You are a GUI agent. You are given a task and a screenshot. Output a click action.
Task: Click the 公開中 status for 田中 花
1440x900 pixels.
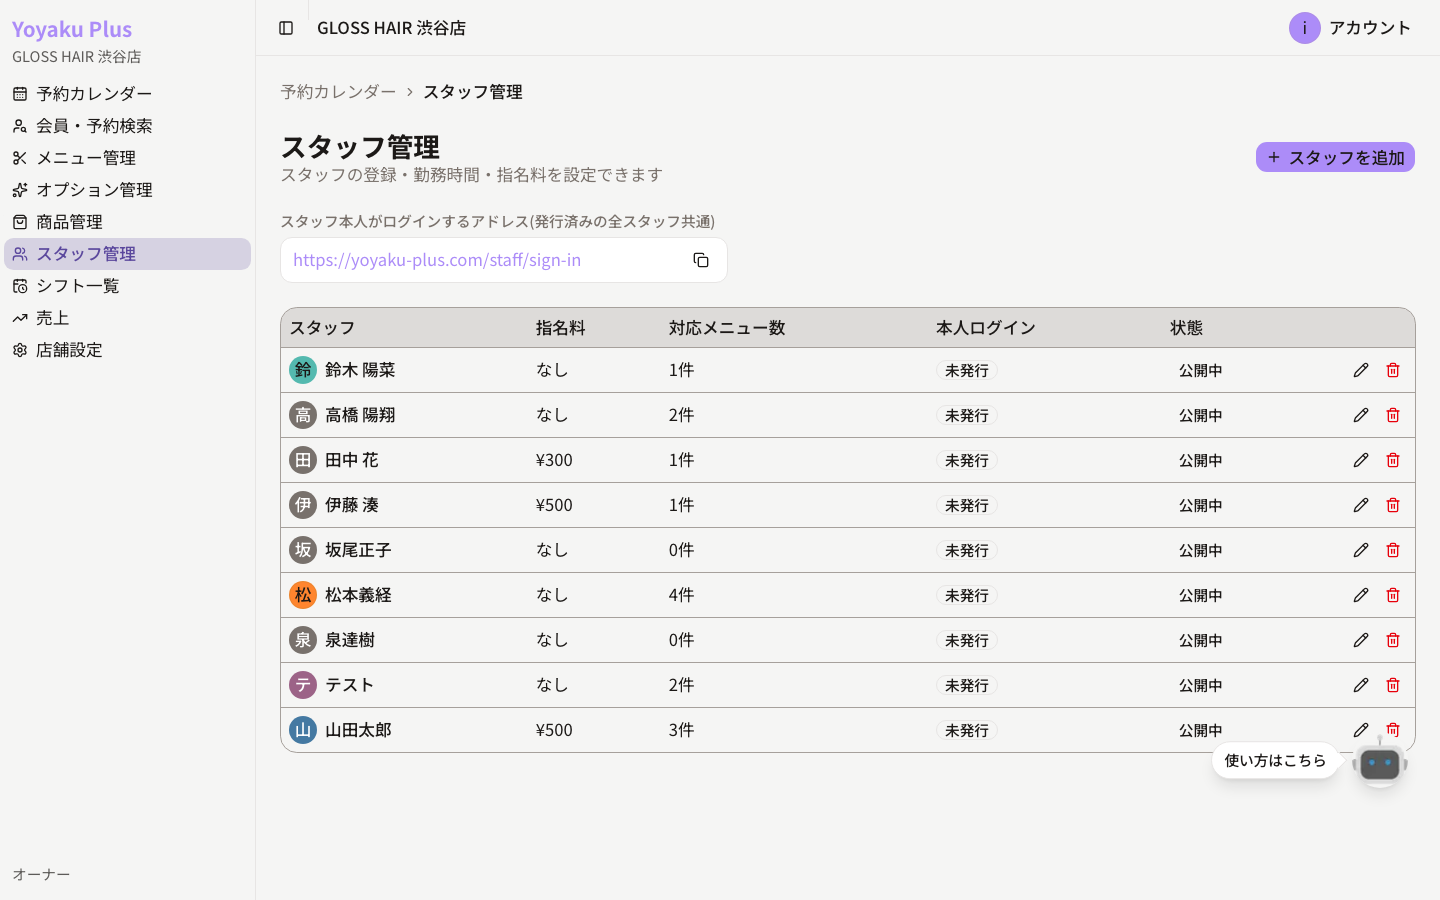point(1200,460)
